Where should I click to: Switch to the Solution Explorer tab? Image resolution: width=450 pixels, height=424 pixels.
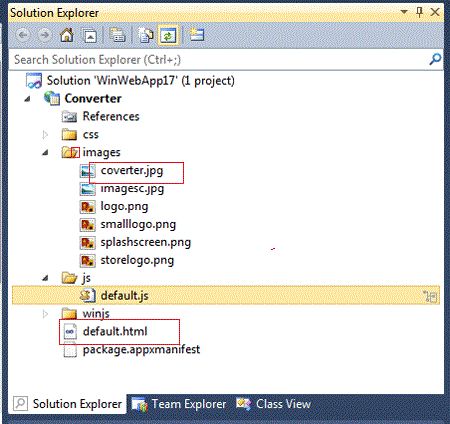pos(68,404)
